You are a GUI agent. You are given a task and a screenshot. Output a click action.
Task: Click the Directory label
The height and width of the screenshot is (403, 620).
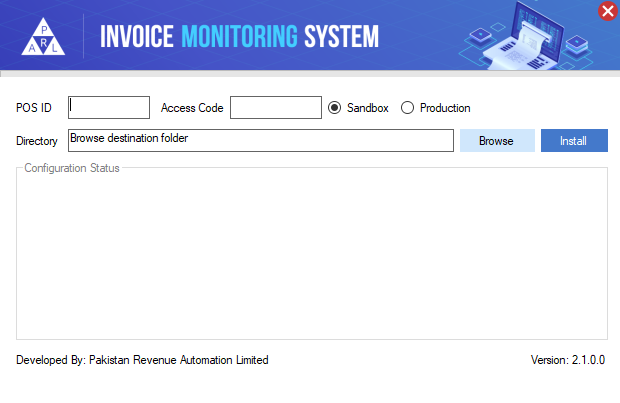point(37,141)
